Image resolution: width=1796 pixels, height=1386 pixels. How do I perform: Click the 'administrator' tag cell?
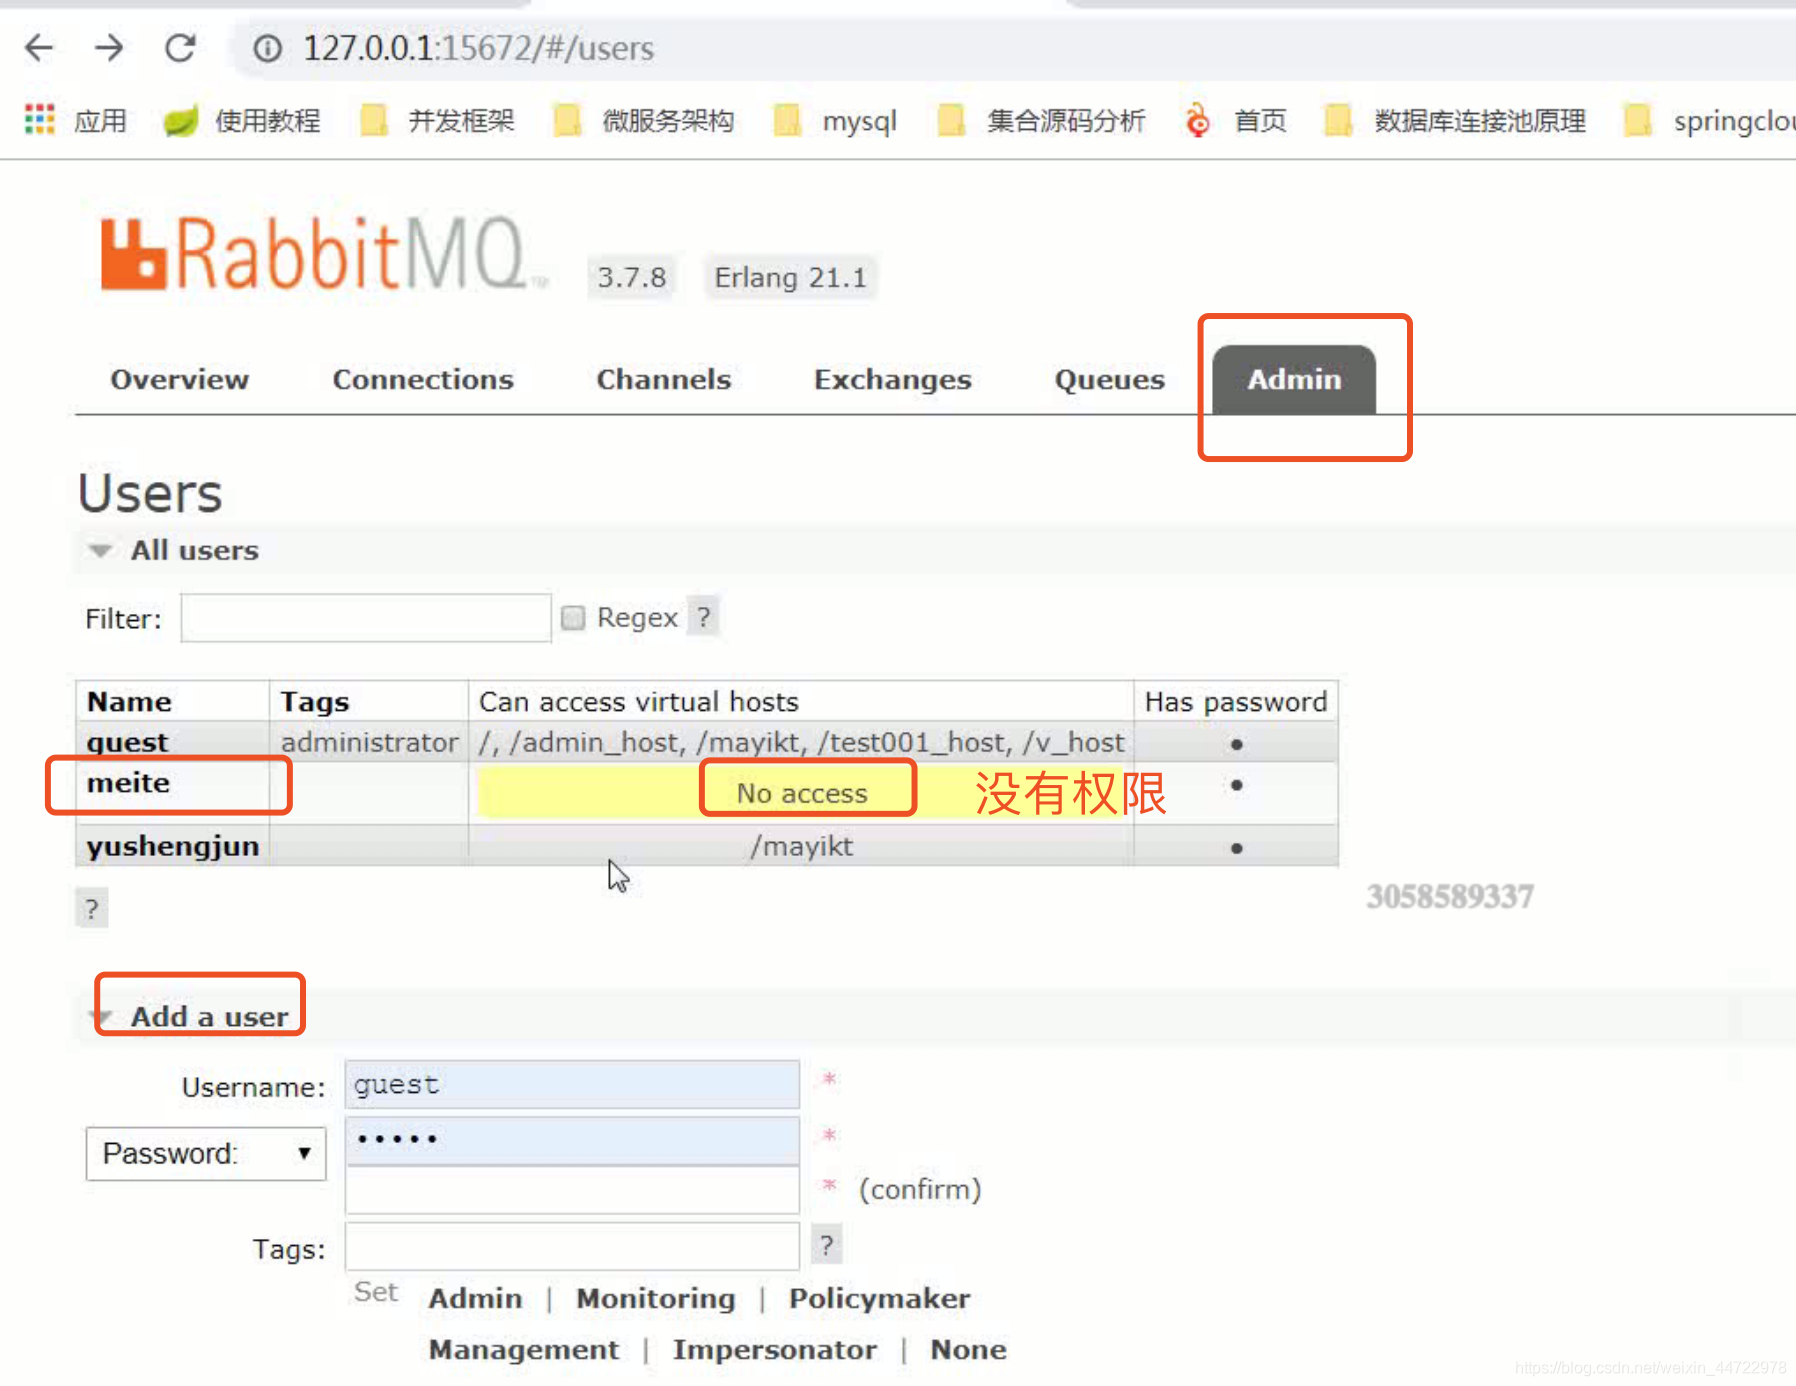pyautogui.click(x=369, y=742)
